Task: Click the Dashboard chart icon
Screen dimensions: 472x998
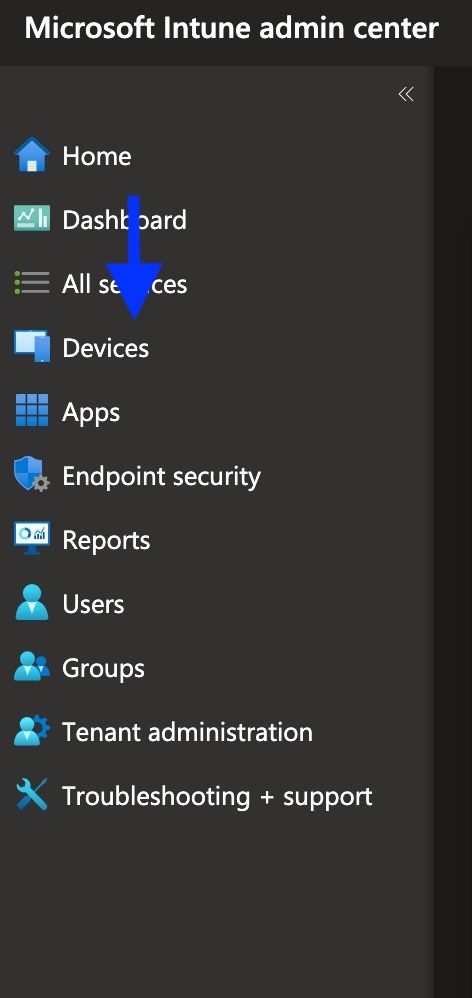Action: pyautogui.click(x=32, y=219)
